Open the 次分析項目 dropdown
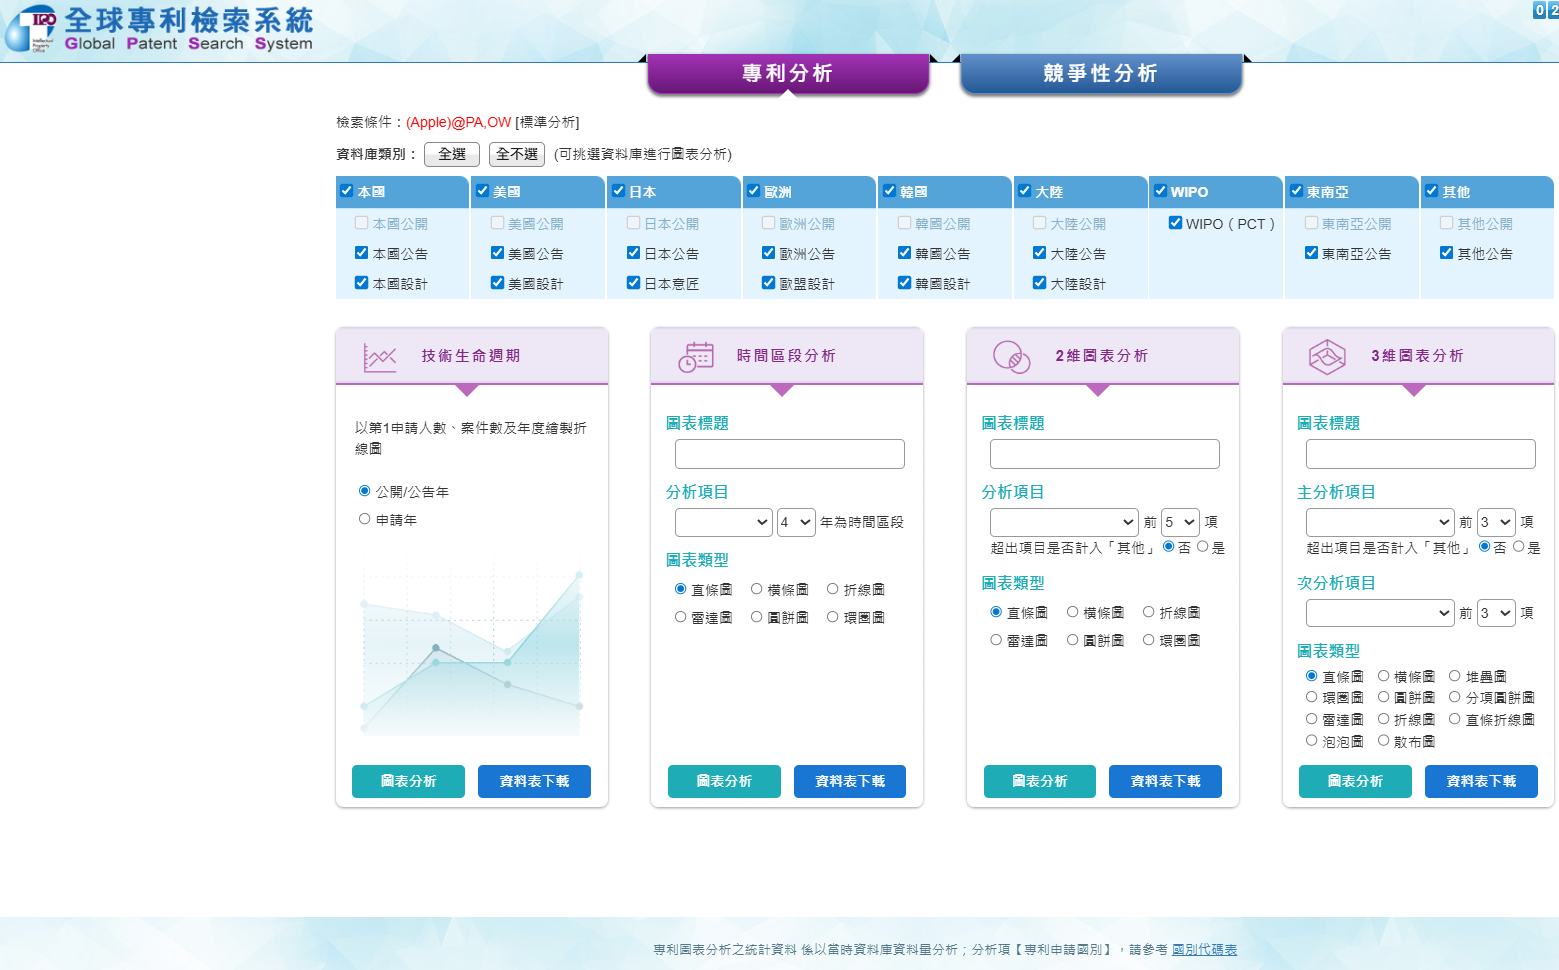Viewport: 1559px width, 970px height. [x=1380, y=613]
